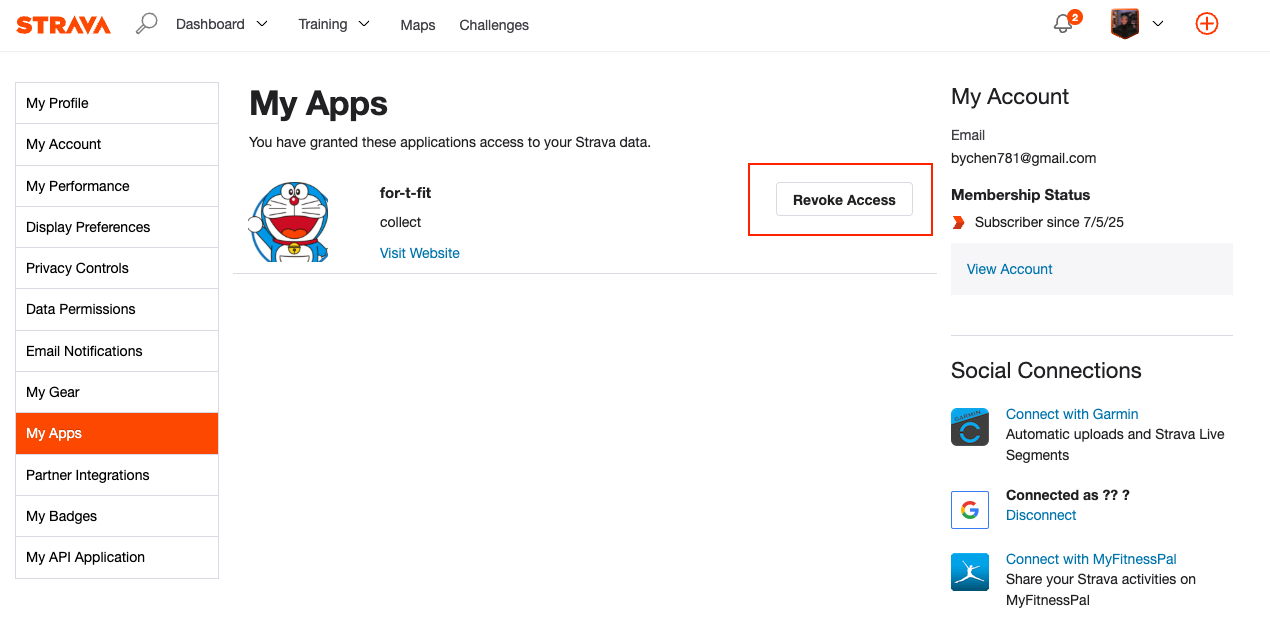Click the Strava logo
The image size is (1270, 642).
click(63, 25)
